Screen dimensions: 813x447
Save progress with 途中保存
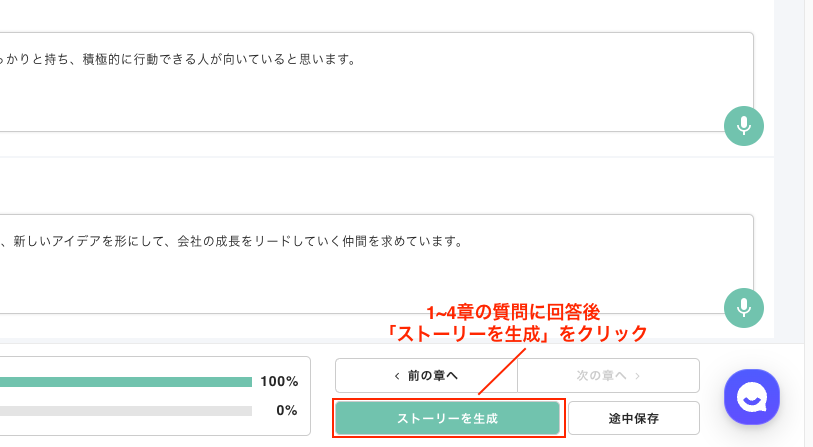tap(633, 417)
